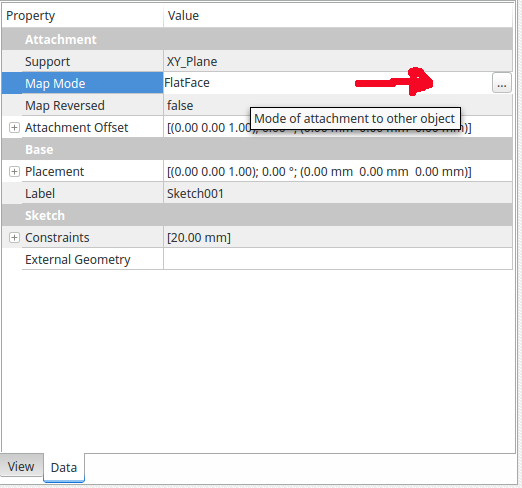The image size is (522, 488).
Task: Click the Base group header
Action: click(257, 149)
